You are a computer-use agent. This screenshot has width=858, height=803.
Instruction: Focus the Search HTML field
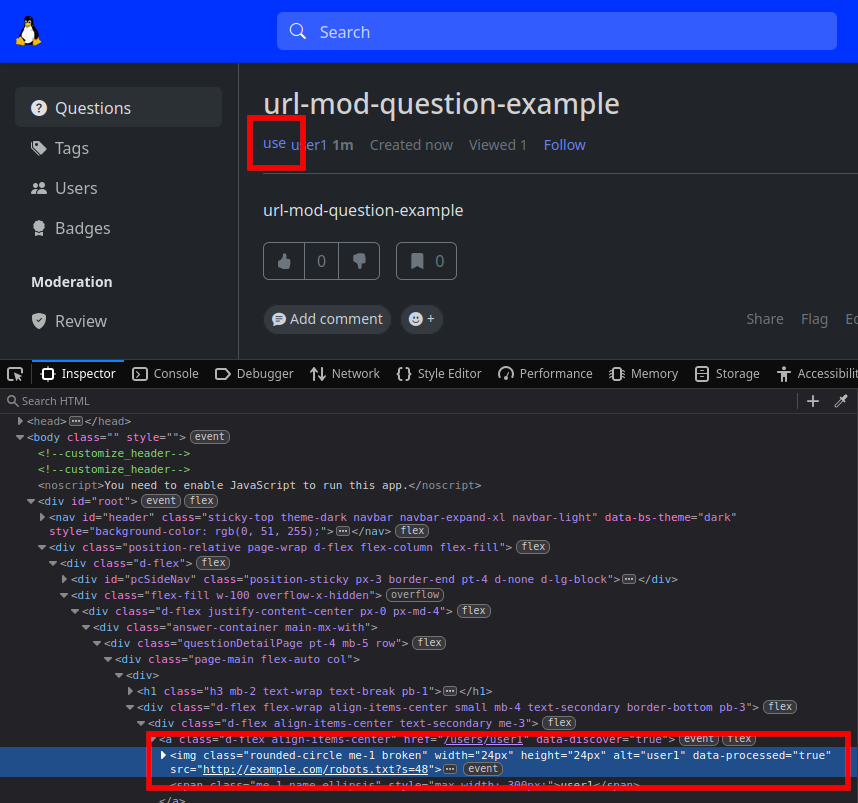coord(399,401)
